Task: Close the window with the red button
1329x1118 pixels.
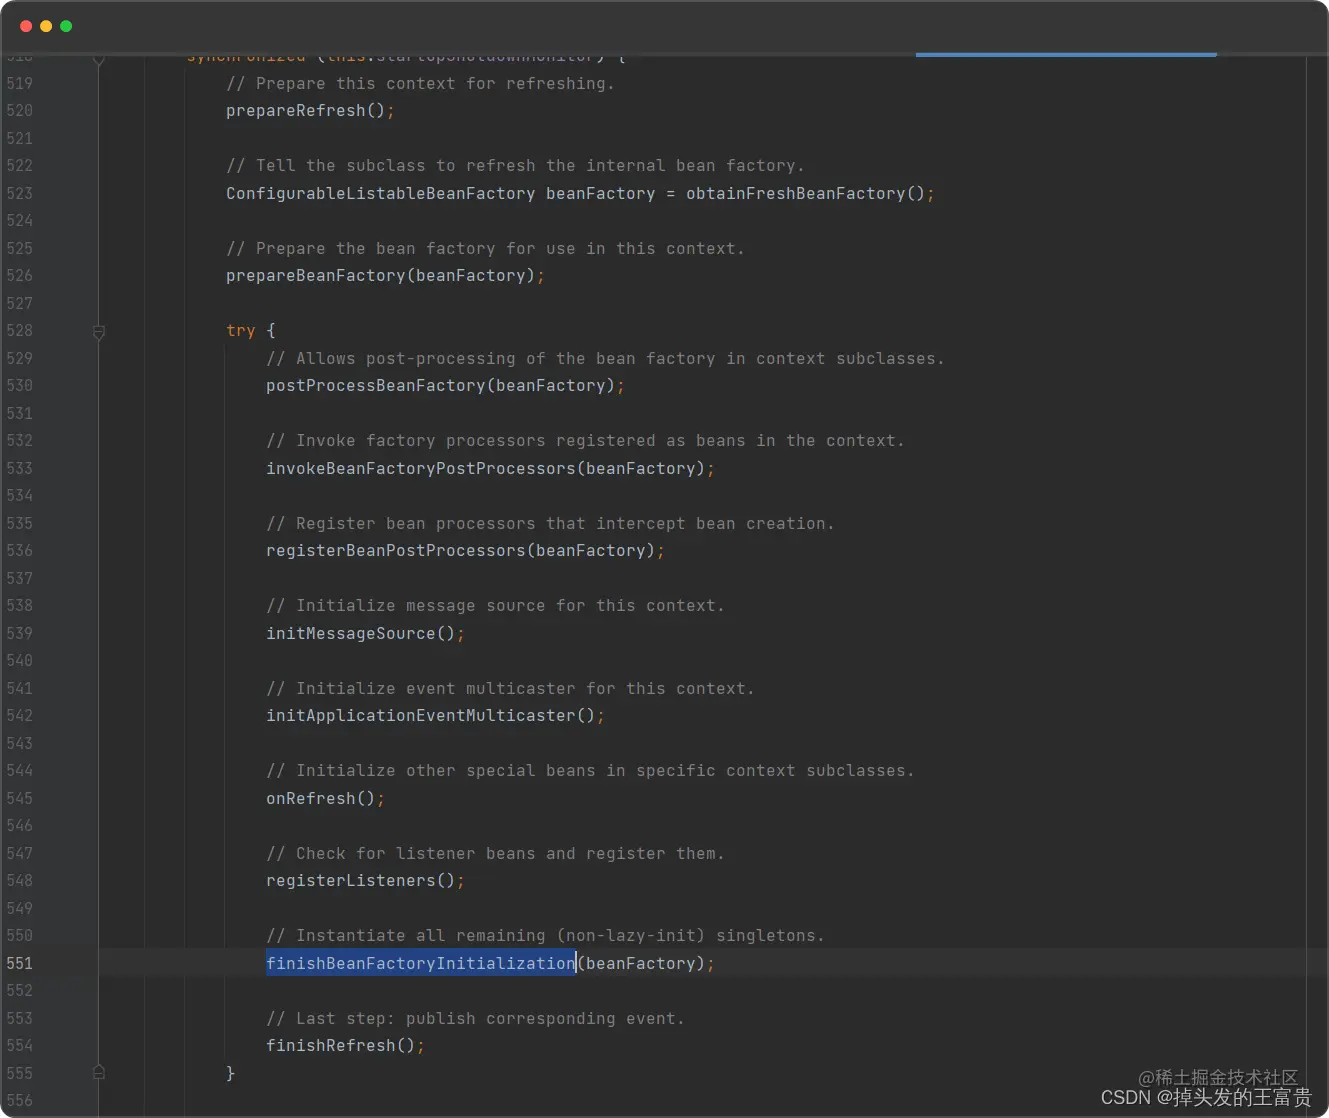Action: [x=26, y=26]
